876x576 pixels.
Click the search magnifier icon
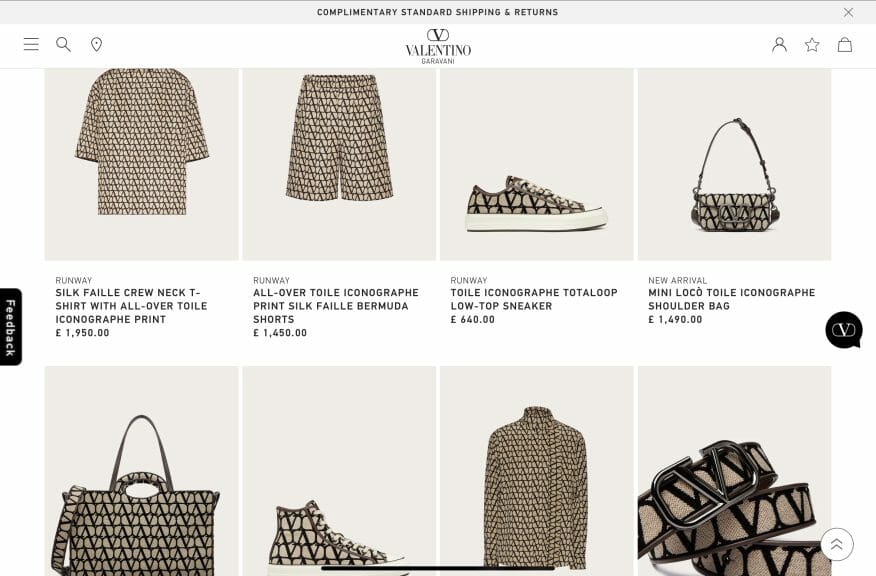tap(63, 45)
